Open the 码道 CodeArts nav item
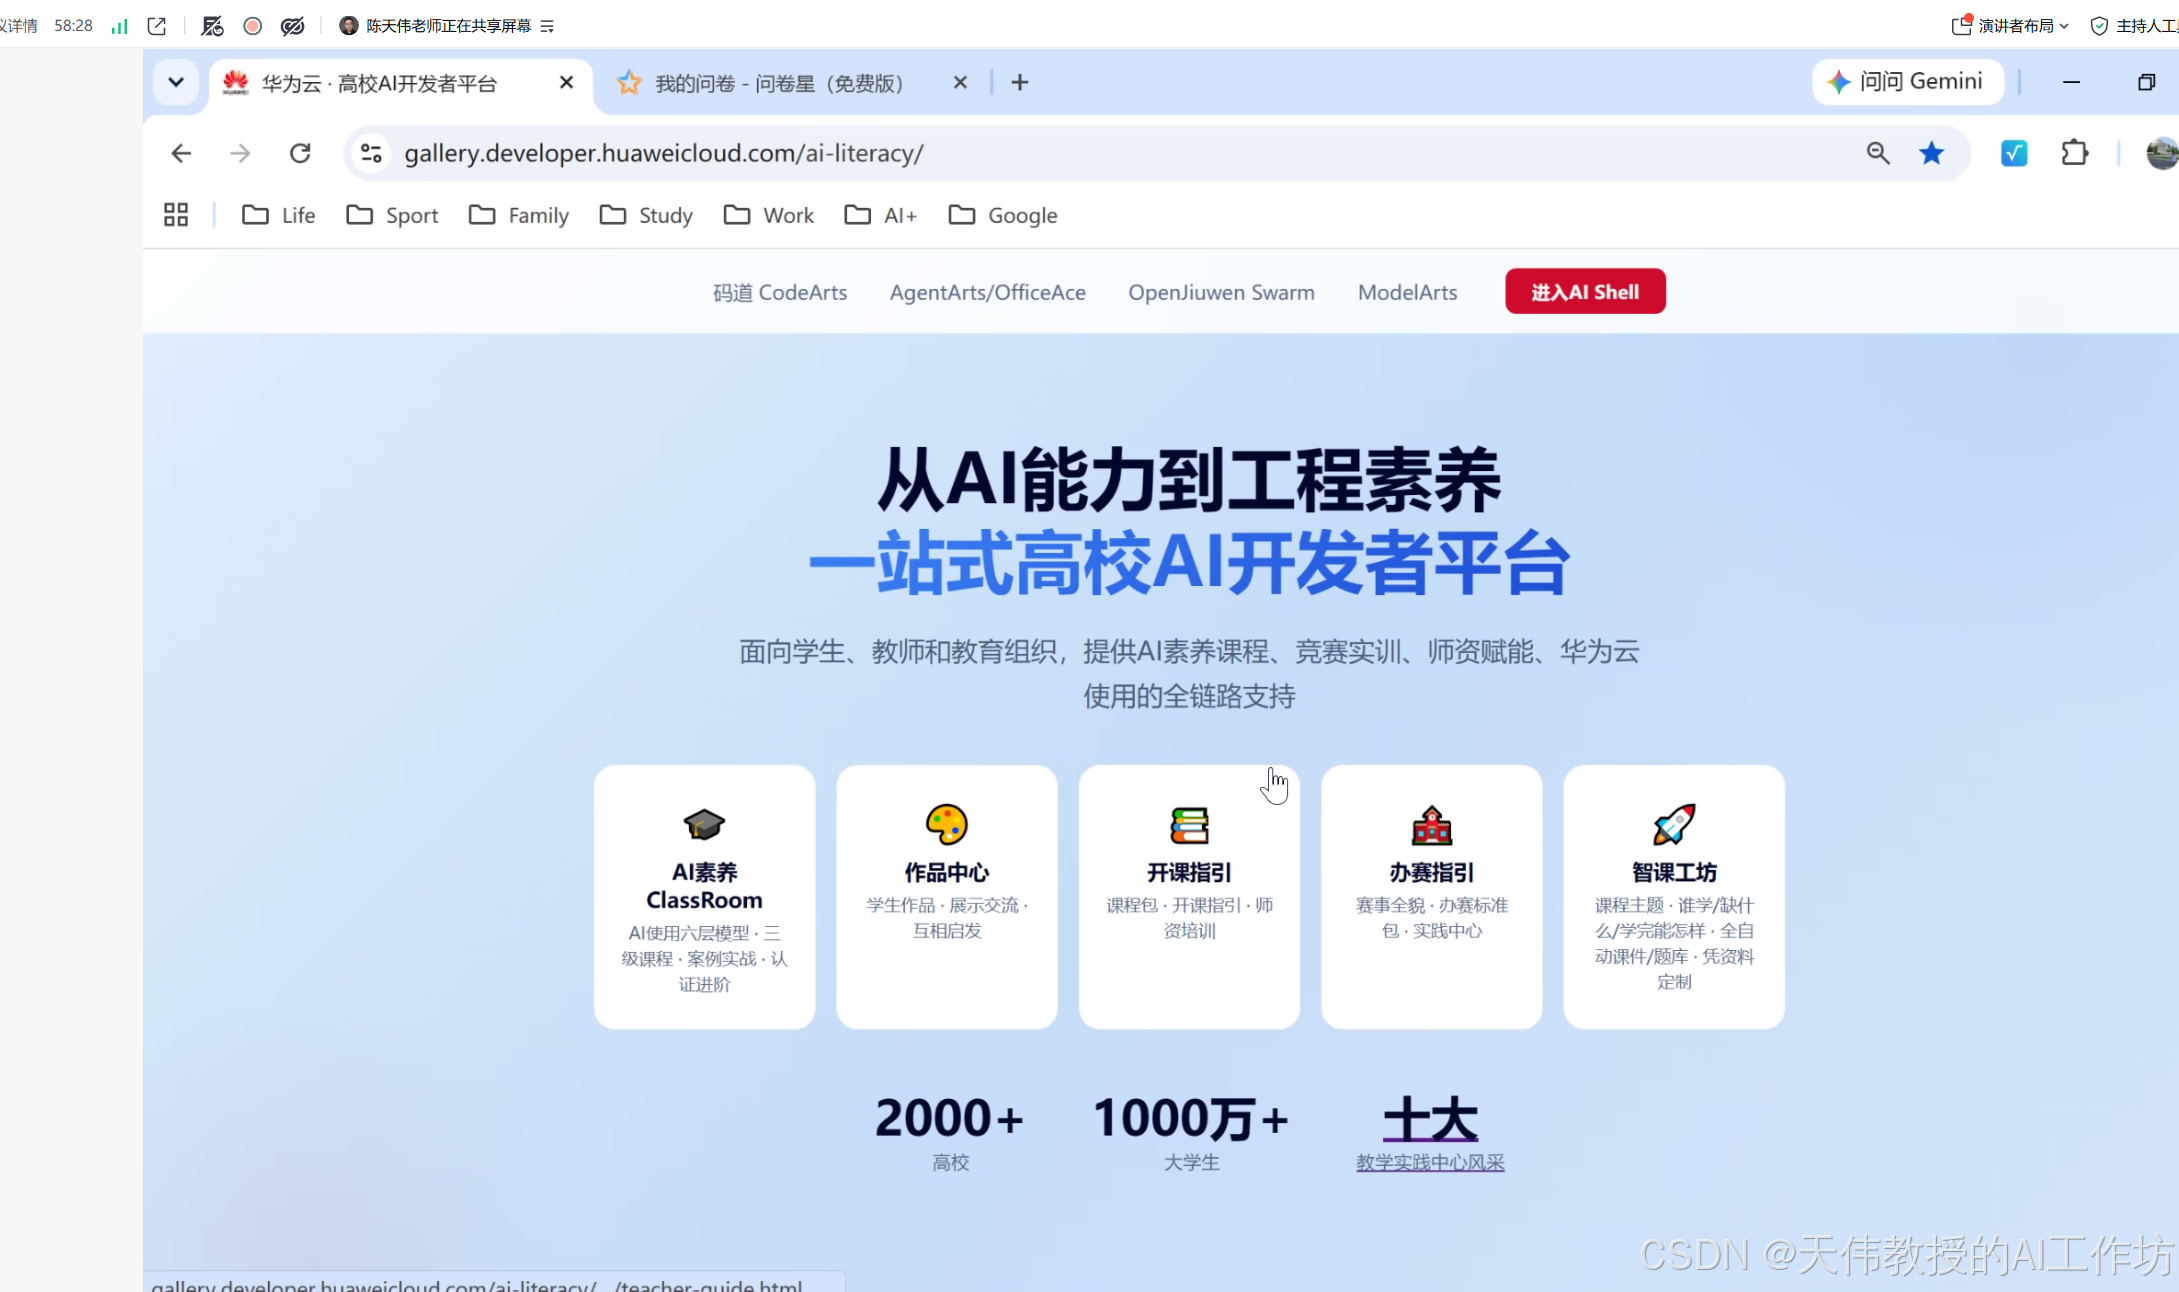The width and height of the screenshot is (2179, 1292). [780, 292]
